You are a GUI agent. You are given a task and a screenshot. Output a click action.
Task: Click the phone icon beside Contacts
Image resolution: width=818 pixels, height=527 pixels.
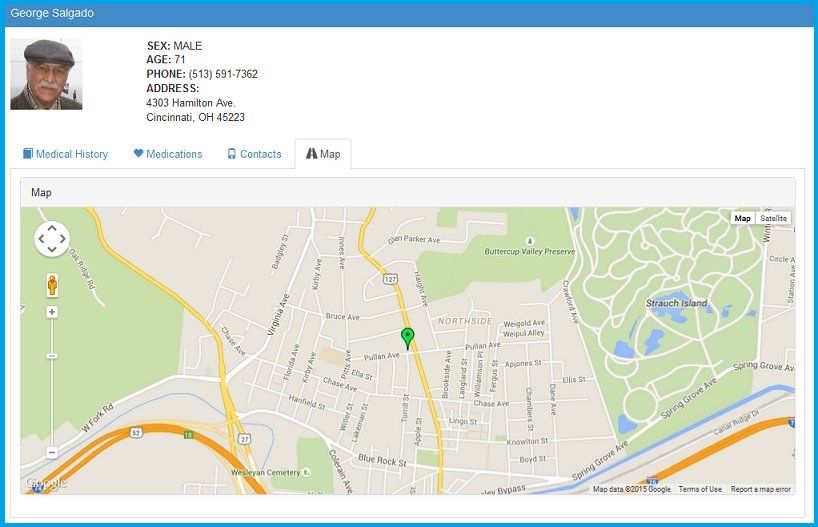click(232, 153)
